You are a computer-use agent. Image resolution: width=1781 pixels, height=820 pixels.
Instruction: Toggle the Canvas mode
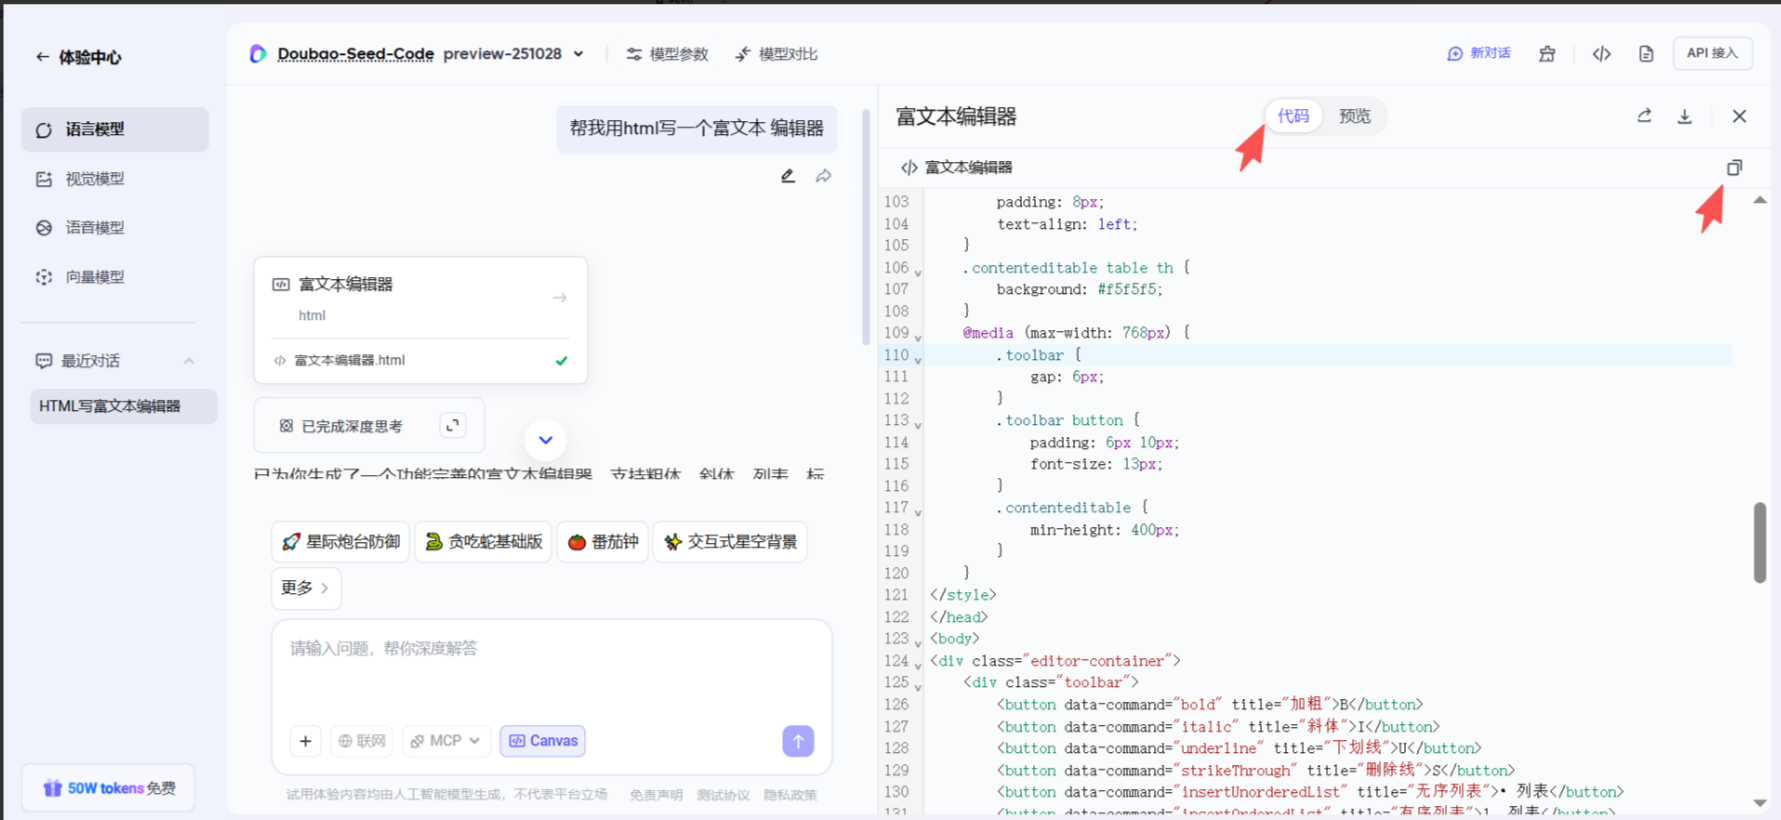tap(543, 741)
